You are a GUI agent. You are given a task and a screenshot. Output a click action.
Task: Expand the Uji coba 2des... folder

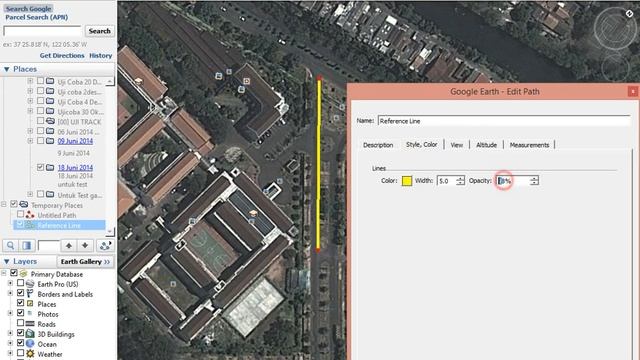[30, 91]
